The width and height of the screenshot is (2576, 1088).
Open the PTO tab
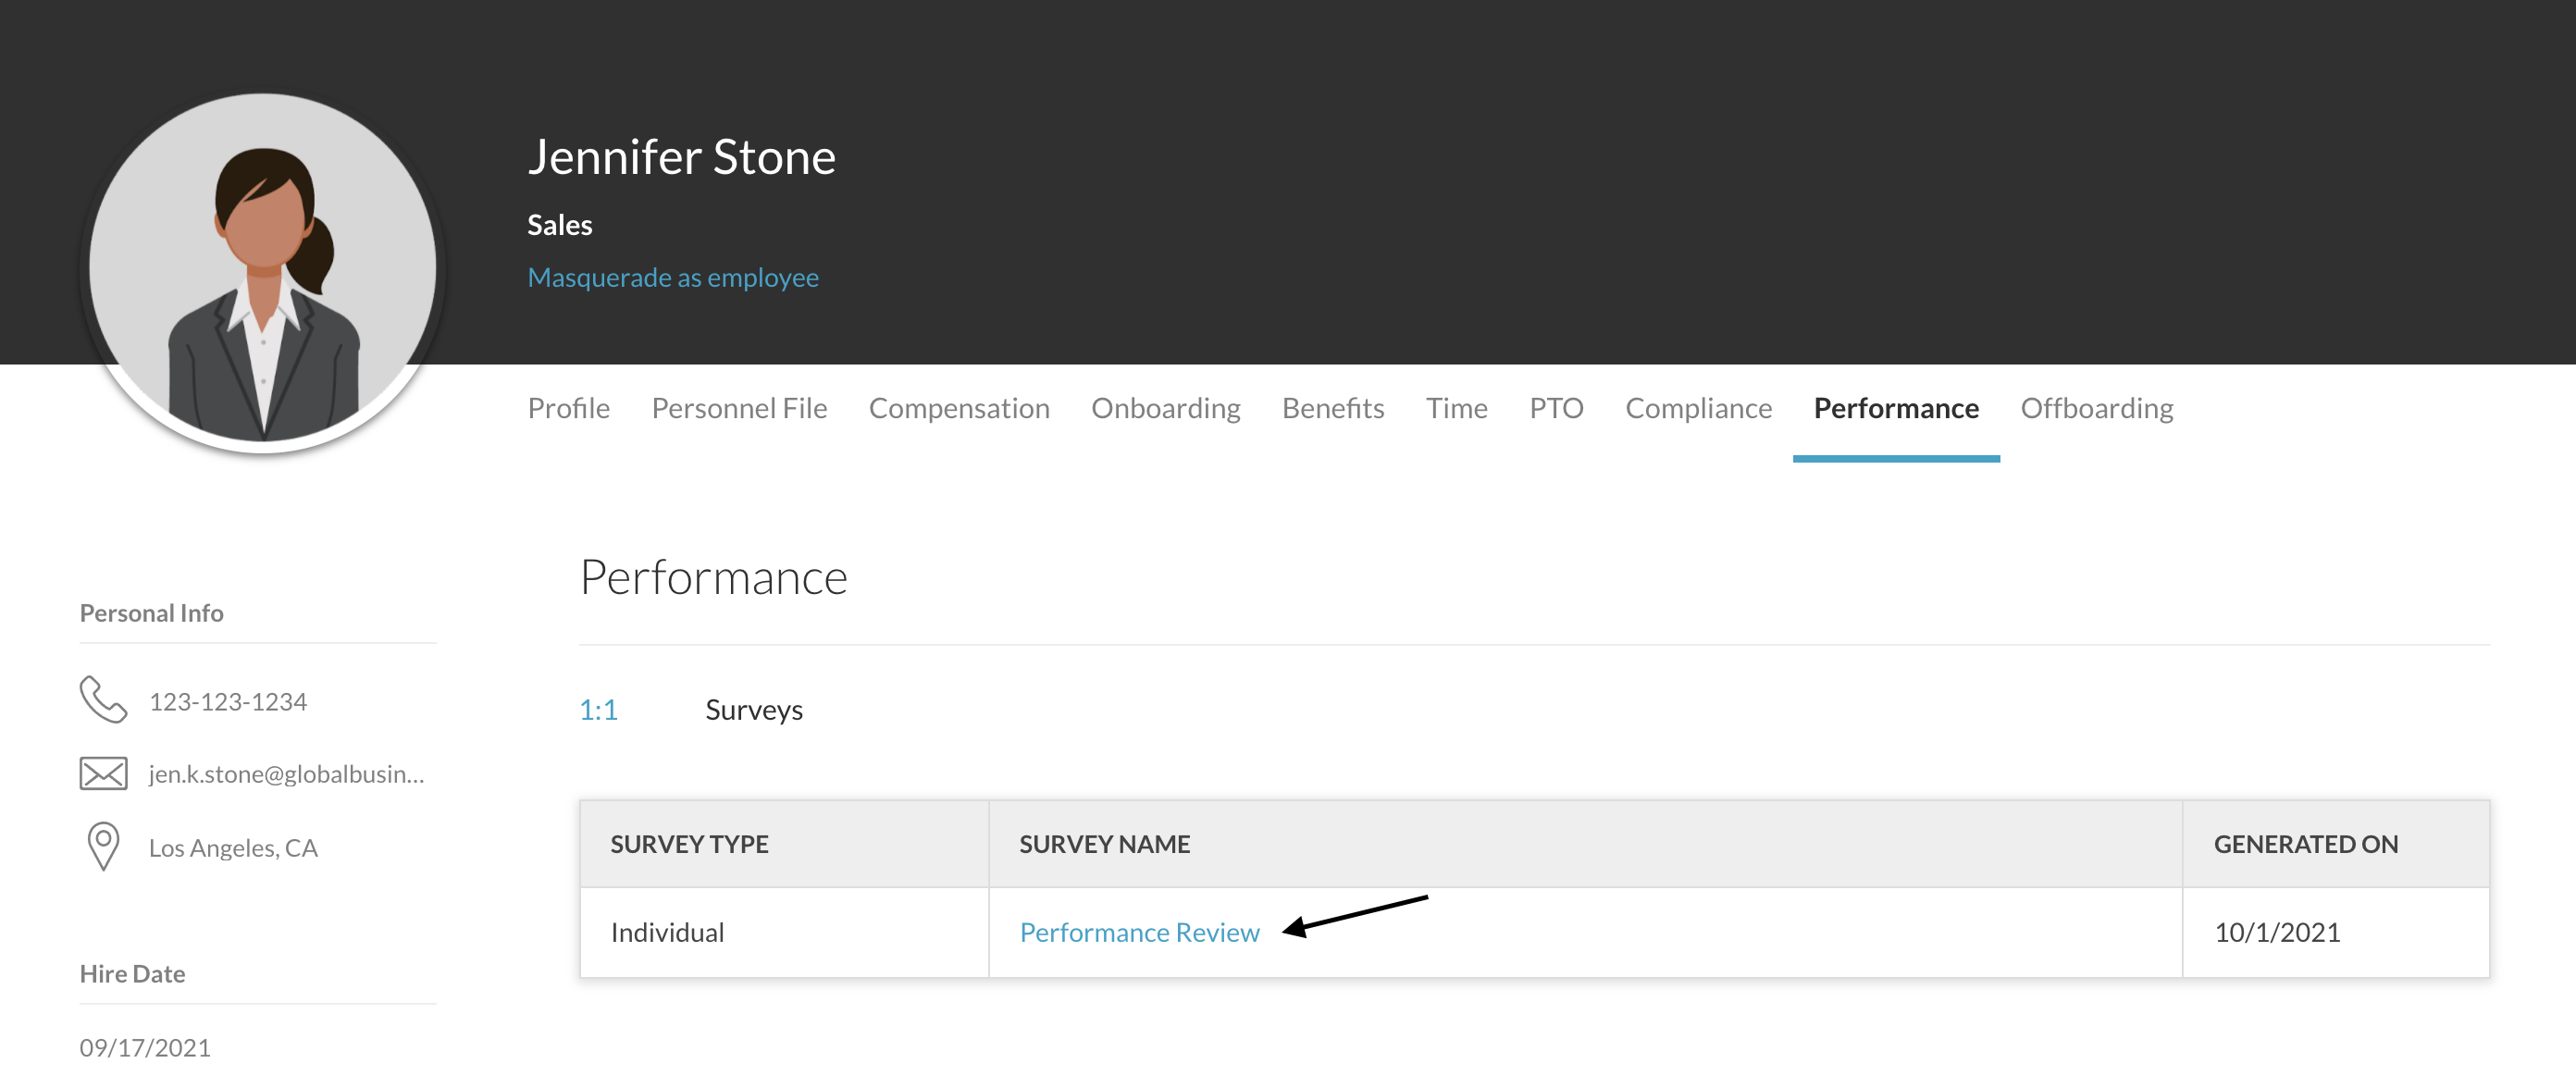[x=1556, y=408]
